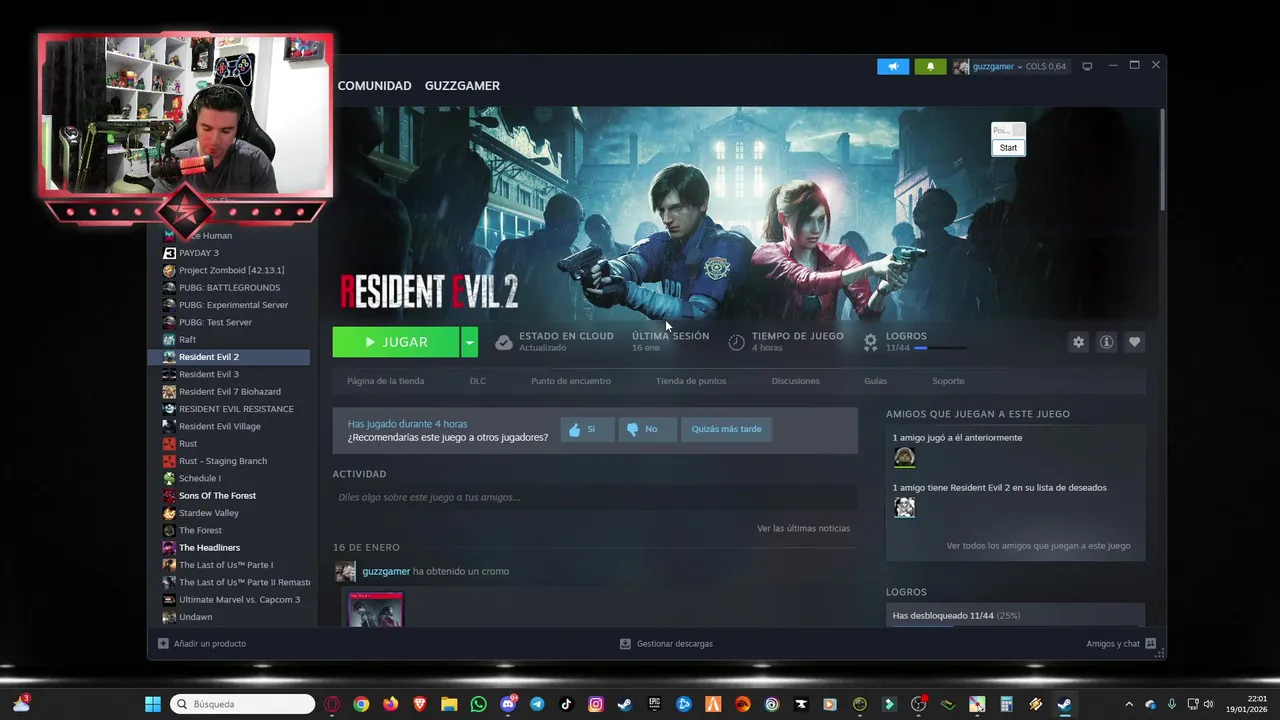Screen dimensions: 1280x720
Task: Click the Rust game icon
Action: point(169,444)
